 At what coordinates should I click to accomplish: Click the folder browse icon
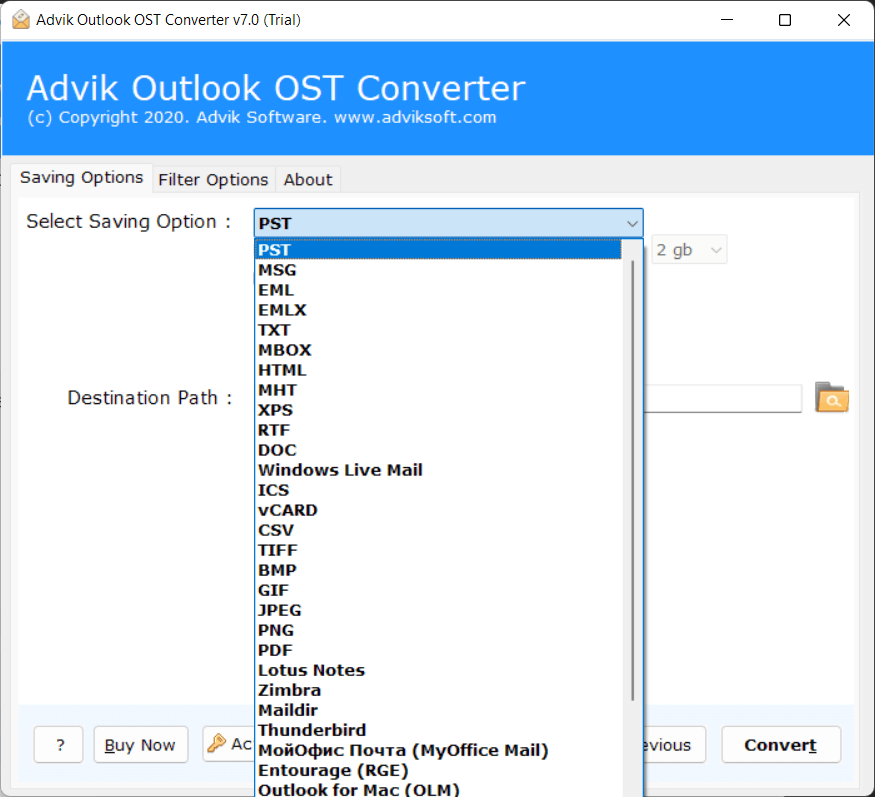pos(831,398)
